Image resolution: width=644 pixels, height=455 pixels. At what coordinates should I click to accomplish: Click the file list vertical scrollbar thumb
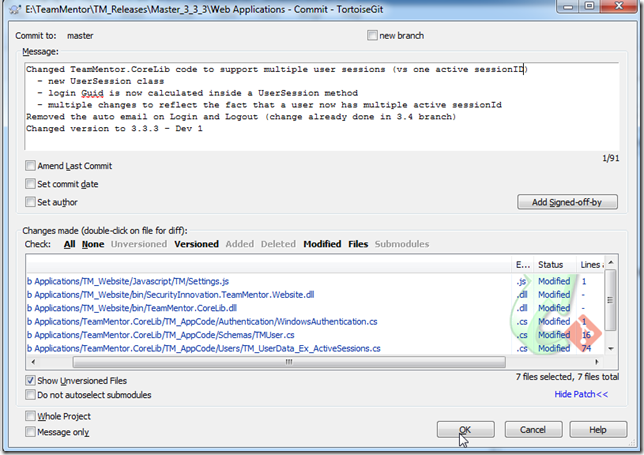click(x=611, y=300)
